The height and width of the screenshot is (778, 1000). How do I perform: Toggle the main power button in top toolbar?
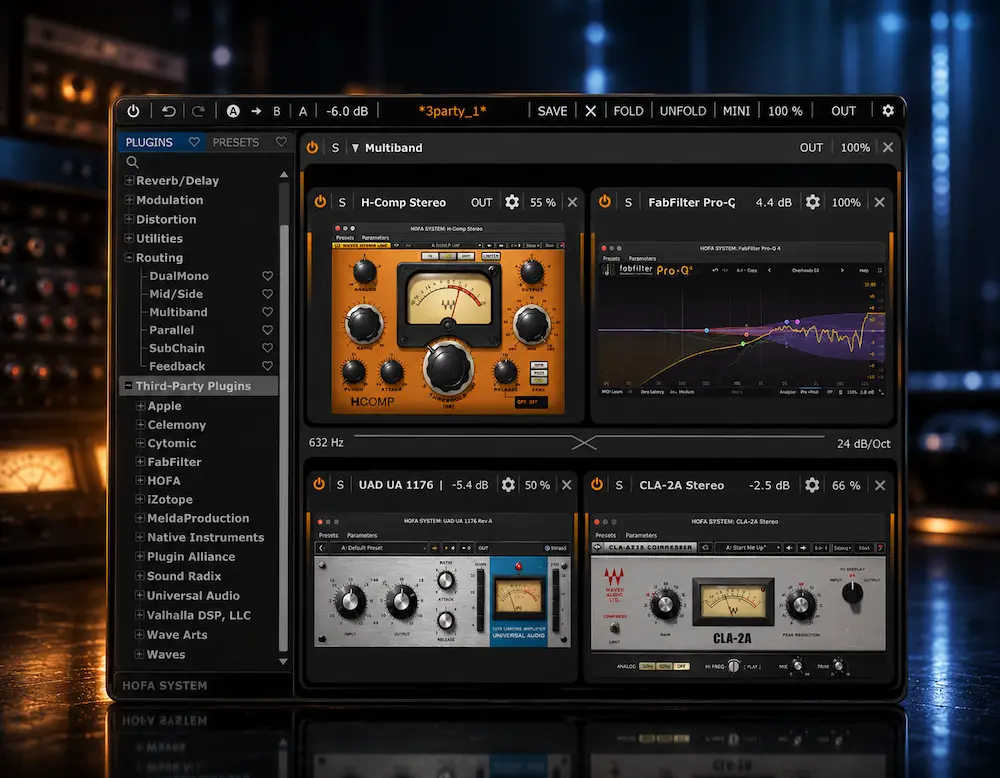click(133, 111)
